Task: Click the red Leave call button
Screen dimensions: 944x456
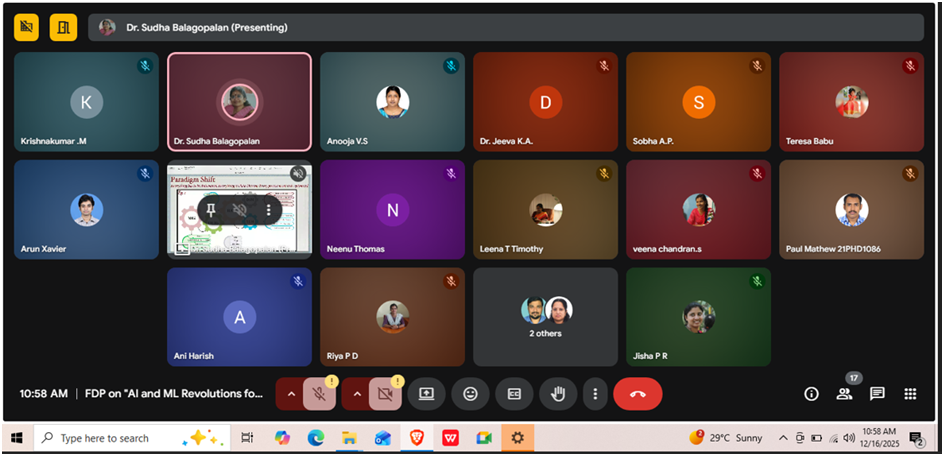Action: click(638, 394)
